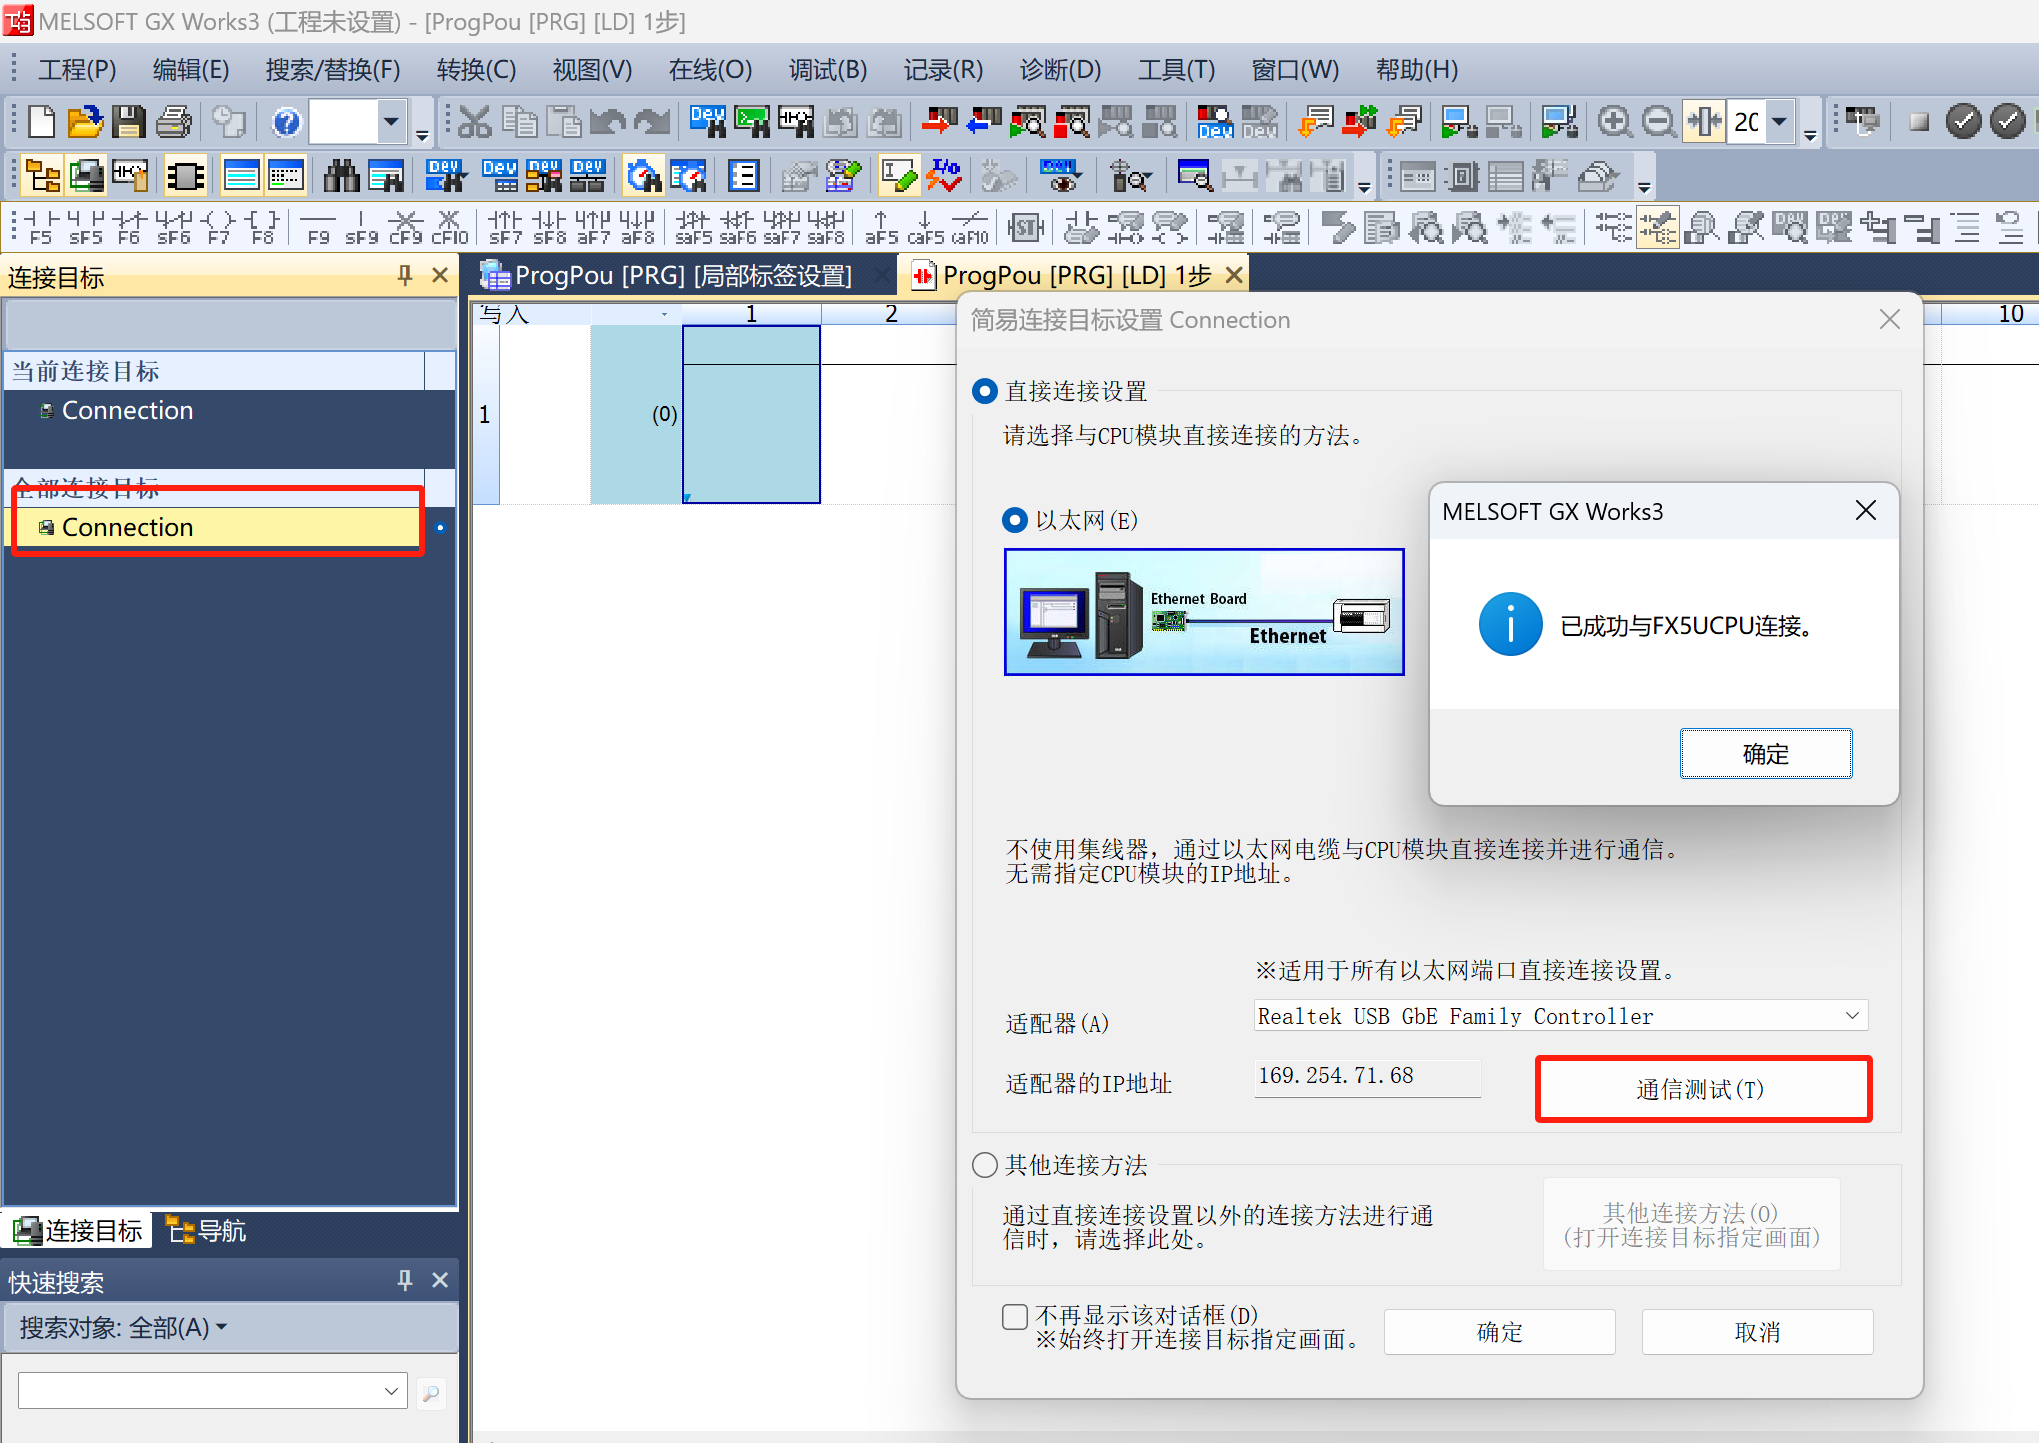
Task: Click the Read from PLC blue arrow icon
Action: [x=983, y=122]
